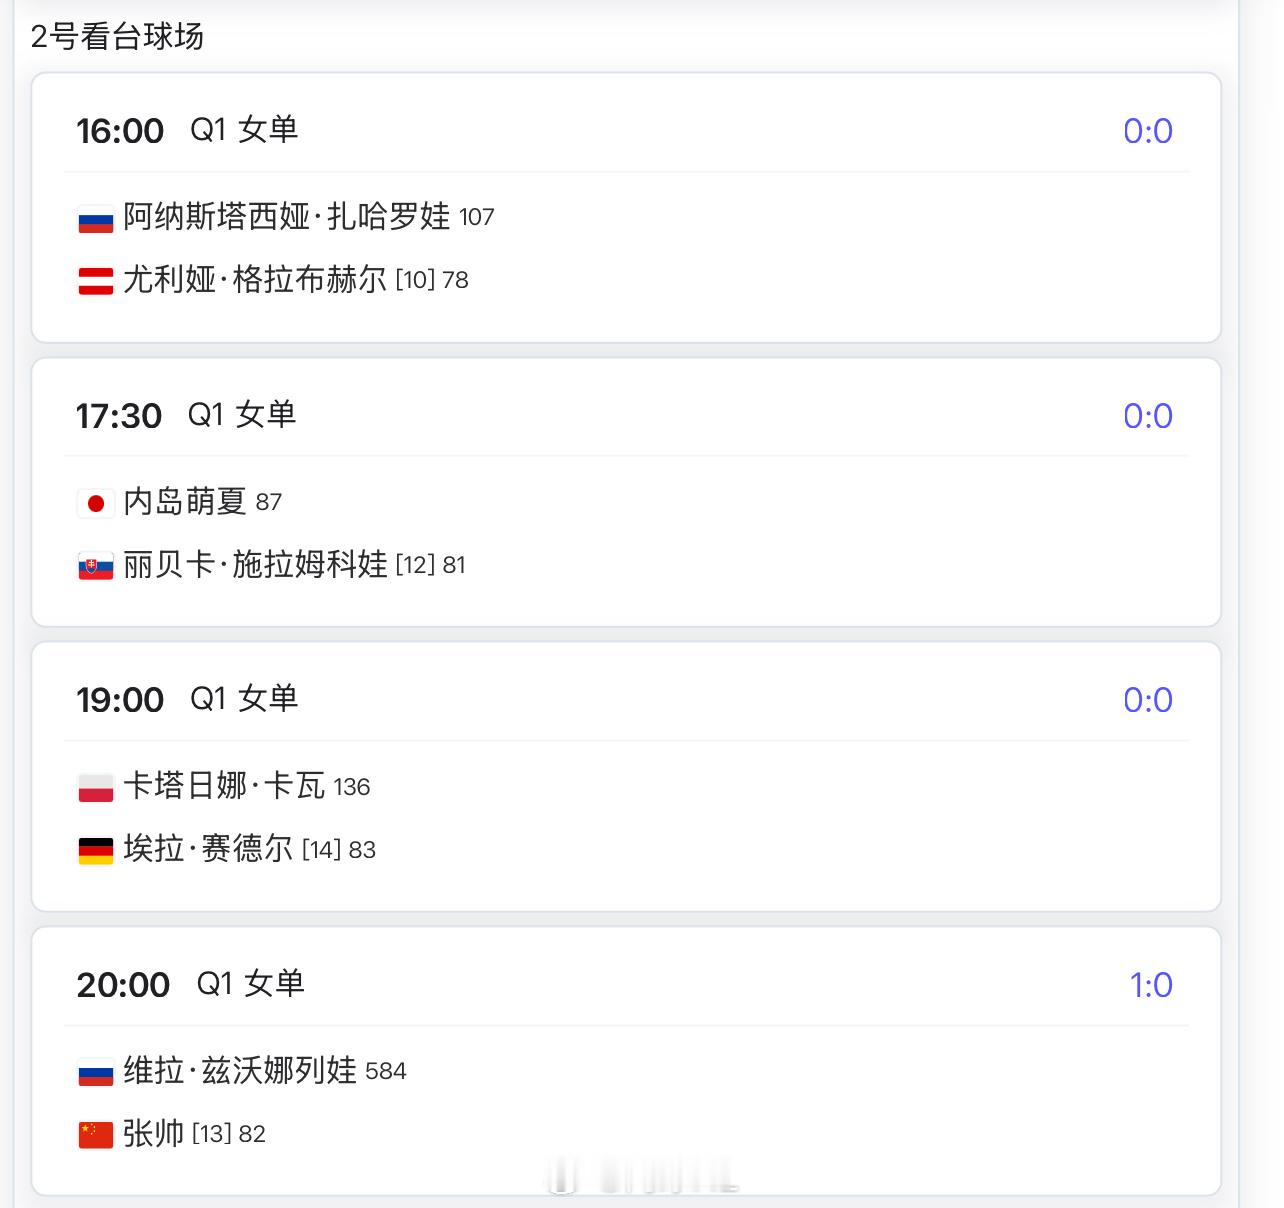
Task: Click the 2号看台球场 court heading
Action: click(117, 36)
